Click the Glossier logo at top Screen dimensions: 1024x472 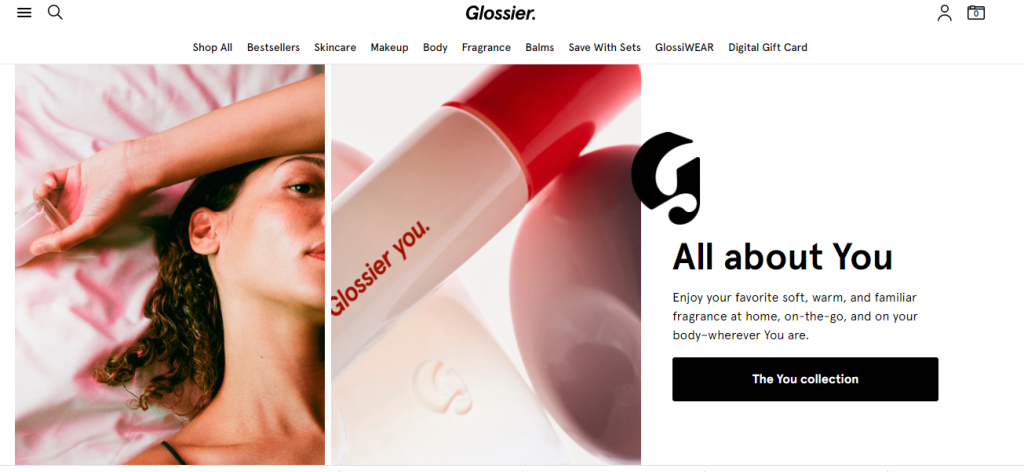(x=500, y=13)
